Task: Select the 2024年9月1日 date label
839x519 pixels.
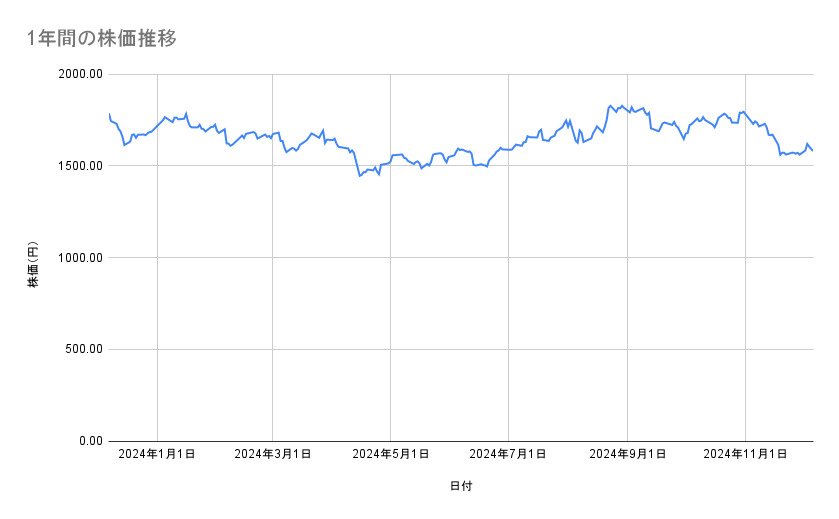Action: 627,454
